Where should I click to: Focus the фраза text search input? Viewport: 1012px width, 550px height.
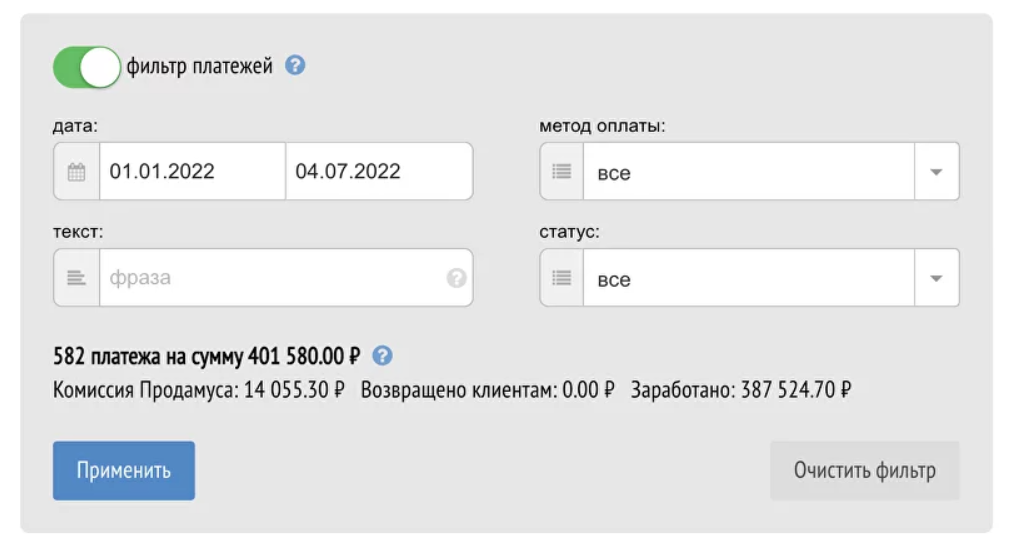click(x=270, y=278)
